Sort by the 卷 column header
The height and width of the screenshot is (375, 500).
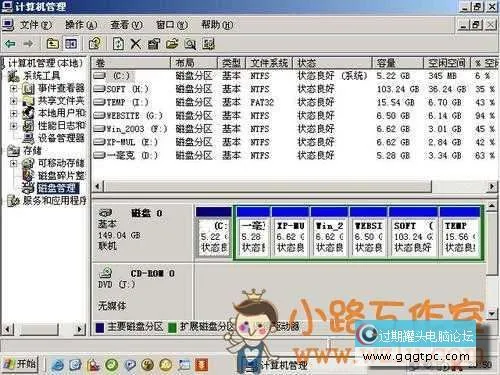131,63
